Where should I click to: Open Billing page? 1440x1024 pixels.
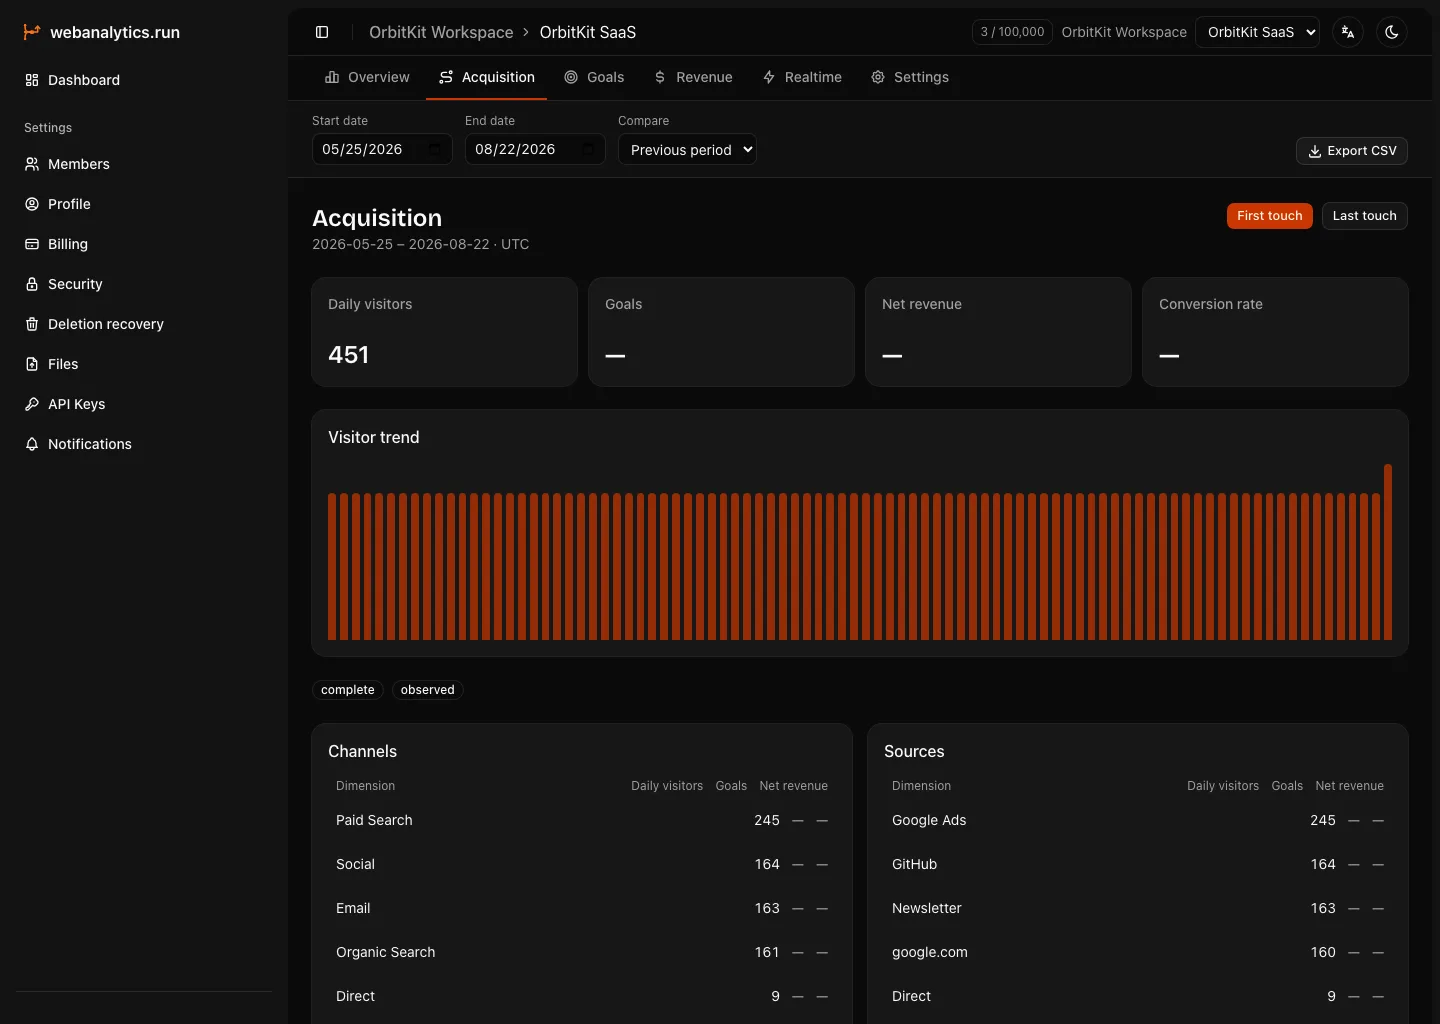[x=144, y=244]
